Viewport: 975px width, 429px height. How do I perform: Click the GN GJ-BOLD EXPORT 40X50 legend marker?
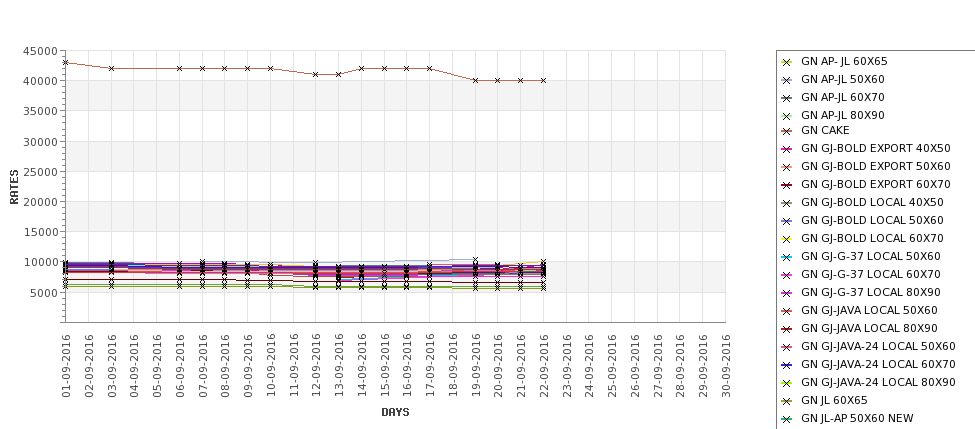(x=786, y=148)
